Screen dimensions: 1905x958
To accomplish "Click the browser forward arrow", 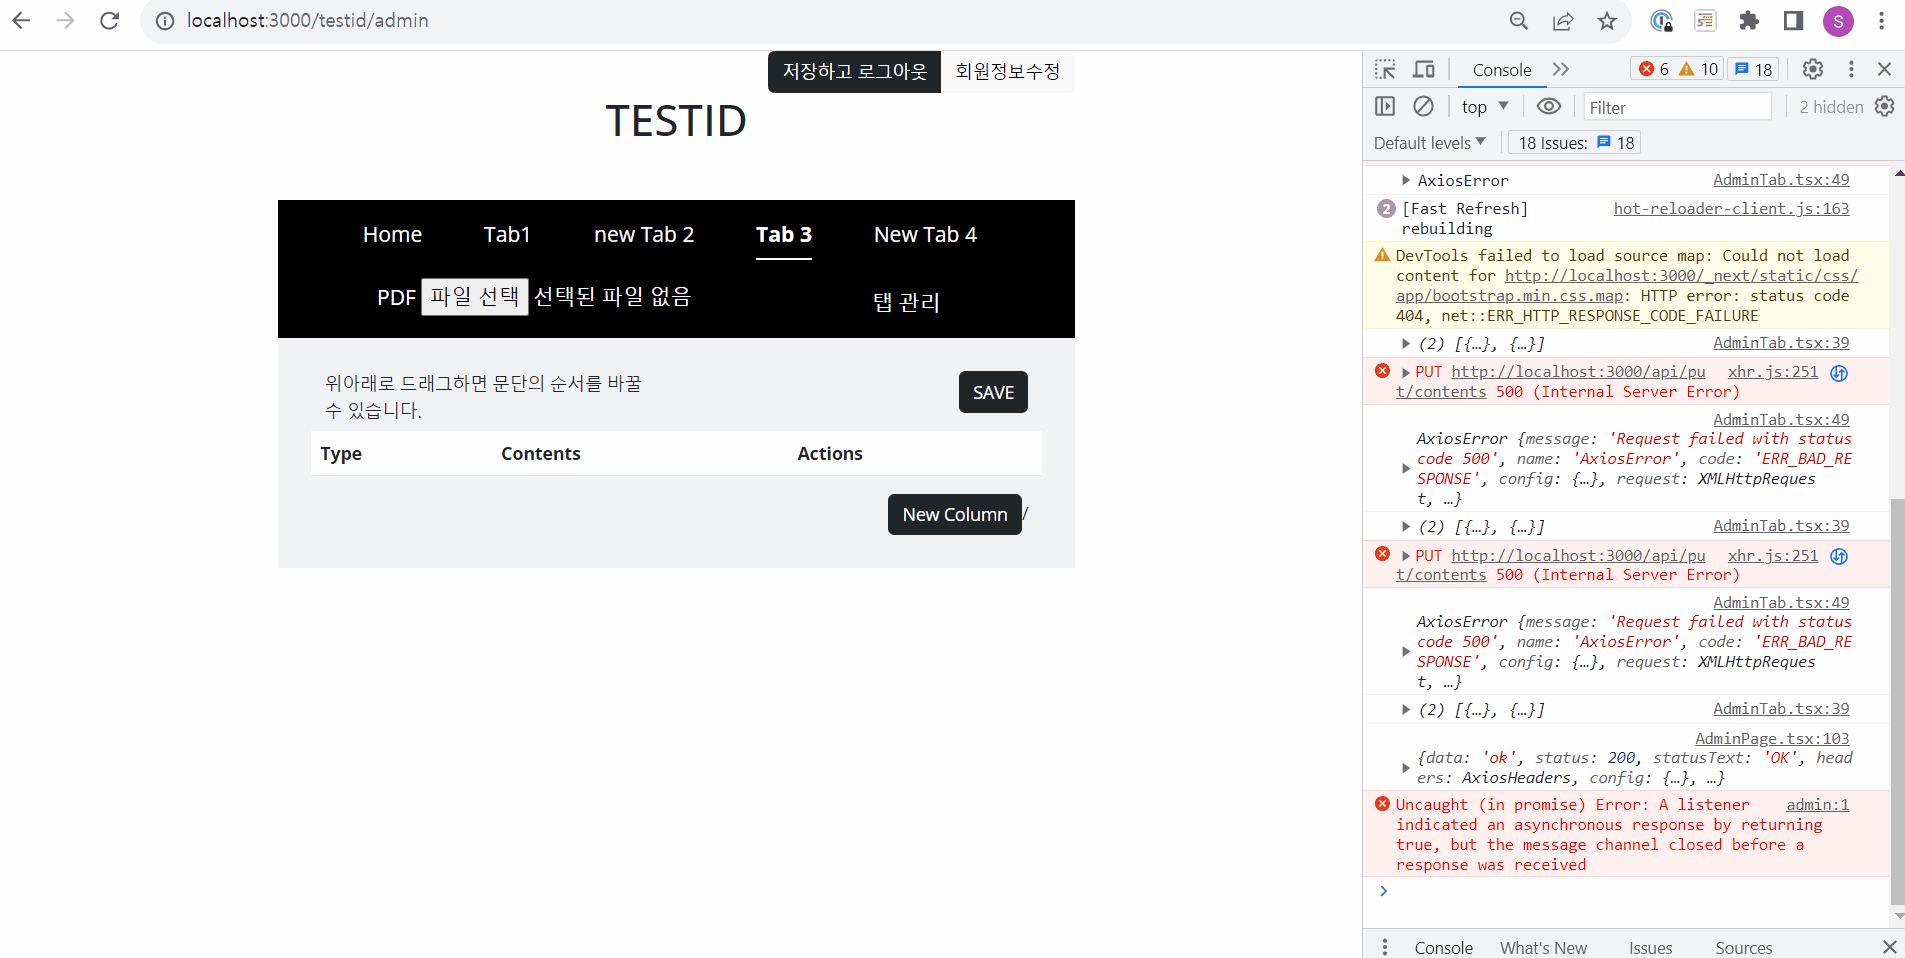I will click(x=65, y=20).
